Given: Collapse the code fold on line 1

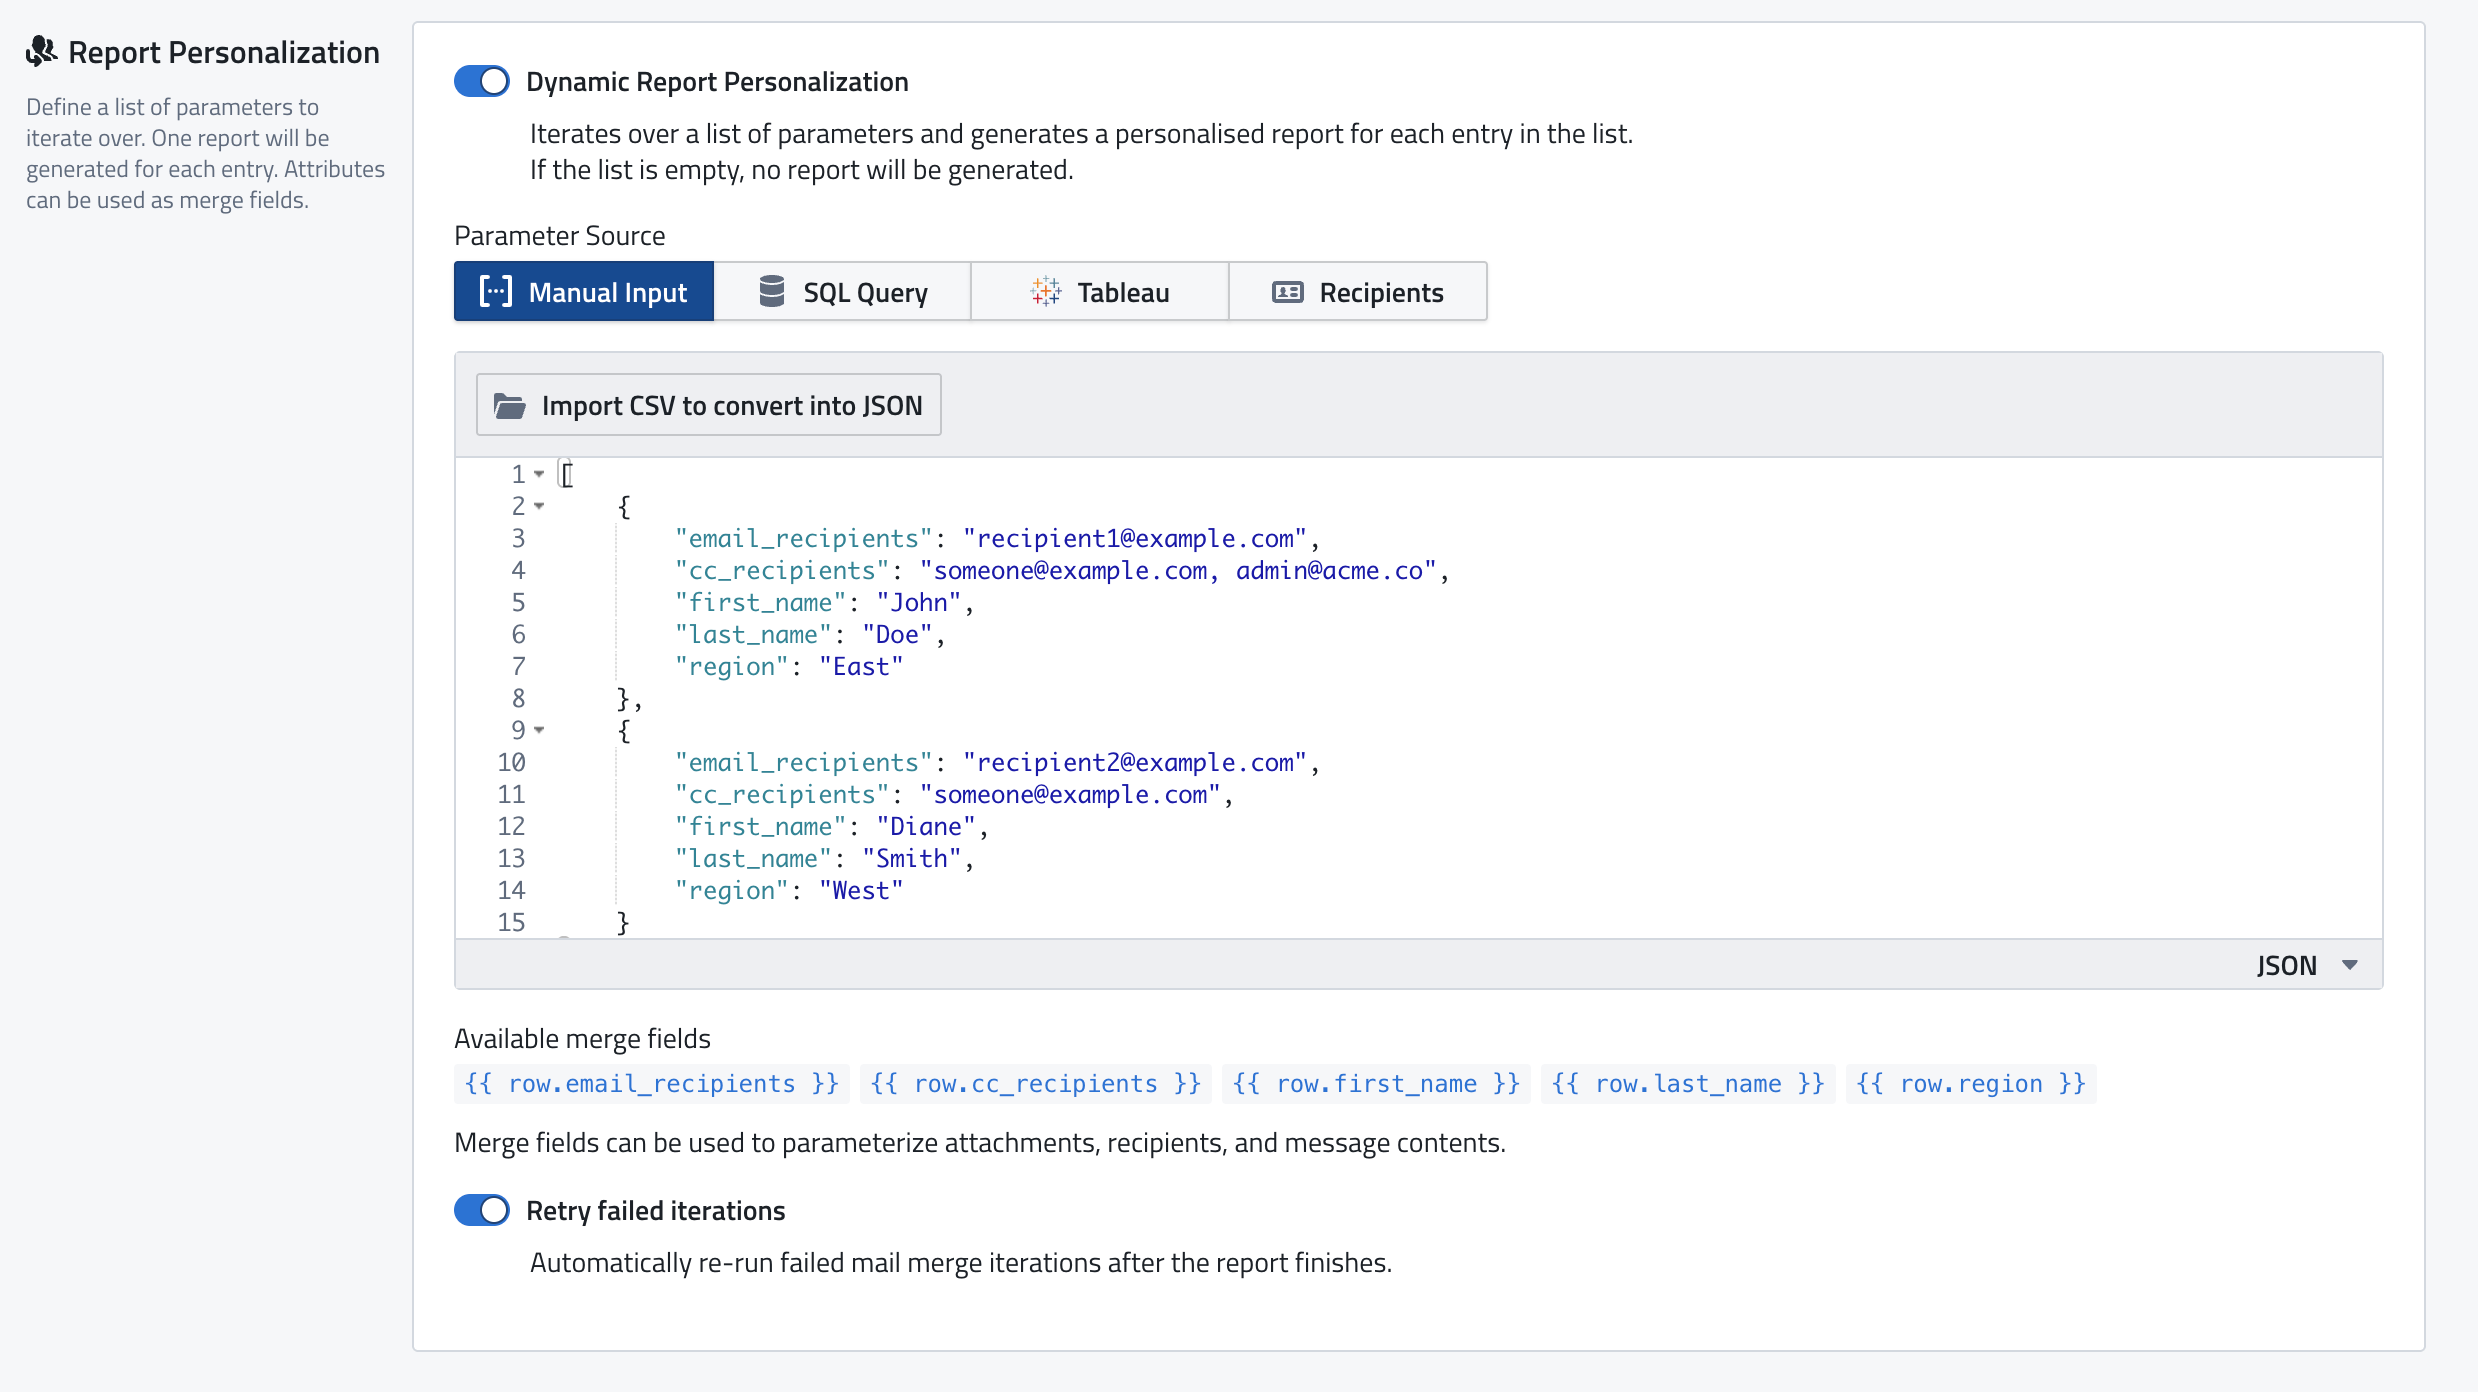Looking at the screenshot, I should click(x=539, y=474).
